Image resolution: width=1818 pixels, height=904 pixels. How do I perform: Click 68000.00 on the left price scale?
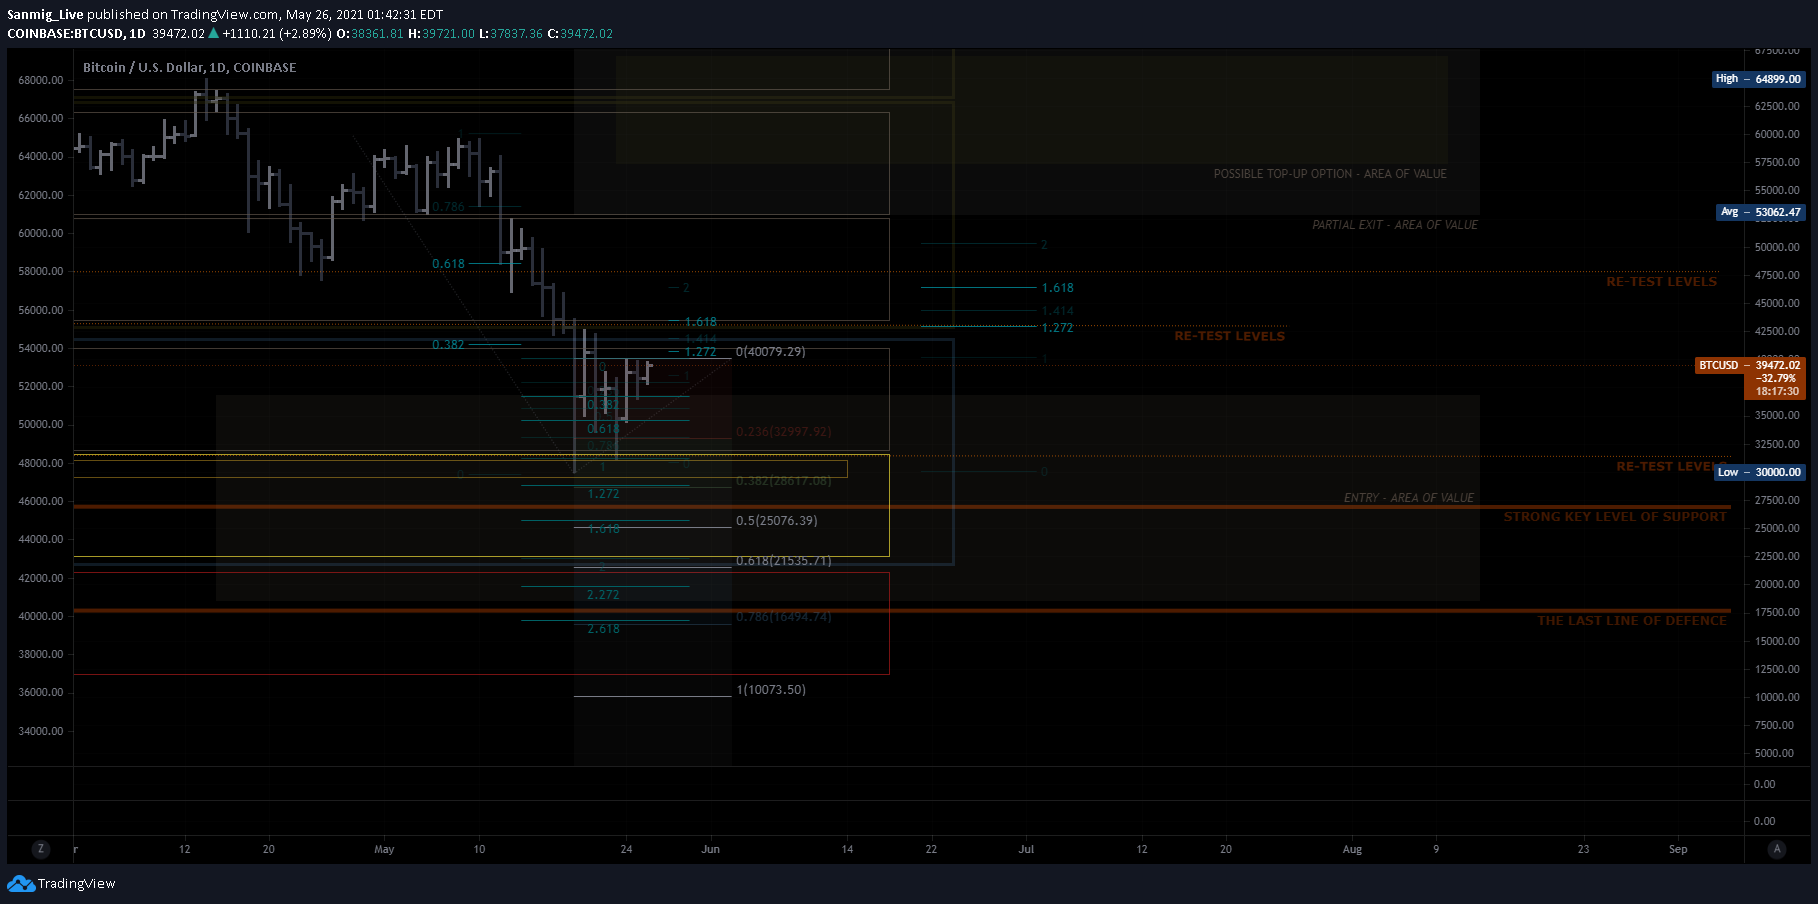(x=40, y=80)
